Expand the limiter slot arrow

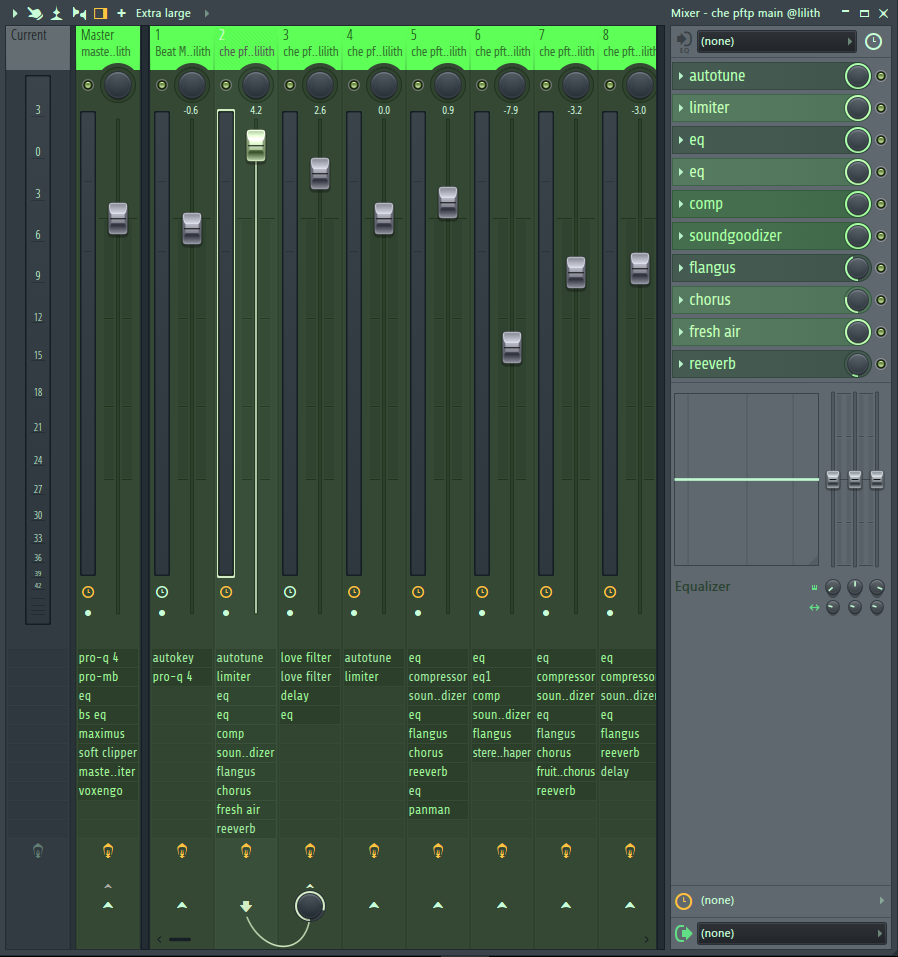[681, 108]
